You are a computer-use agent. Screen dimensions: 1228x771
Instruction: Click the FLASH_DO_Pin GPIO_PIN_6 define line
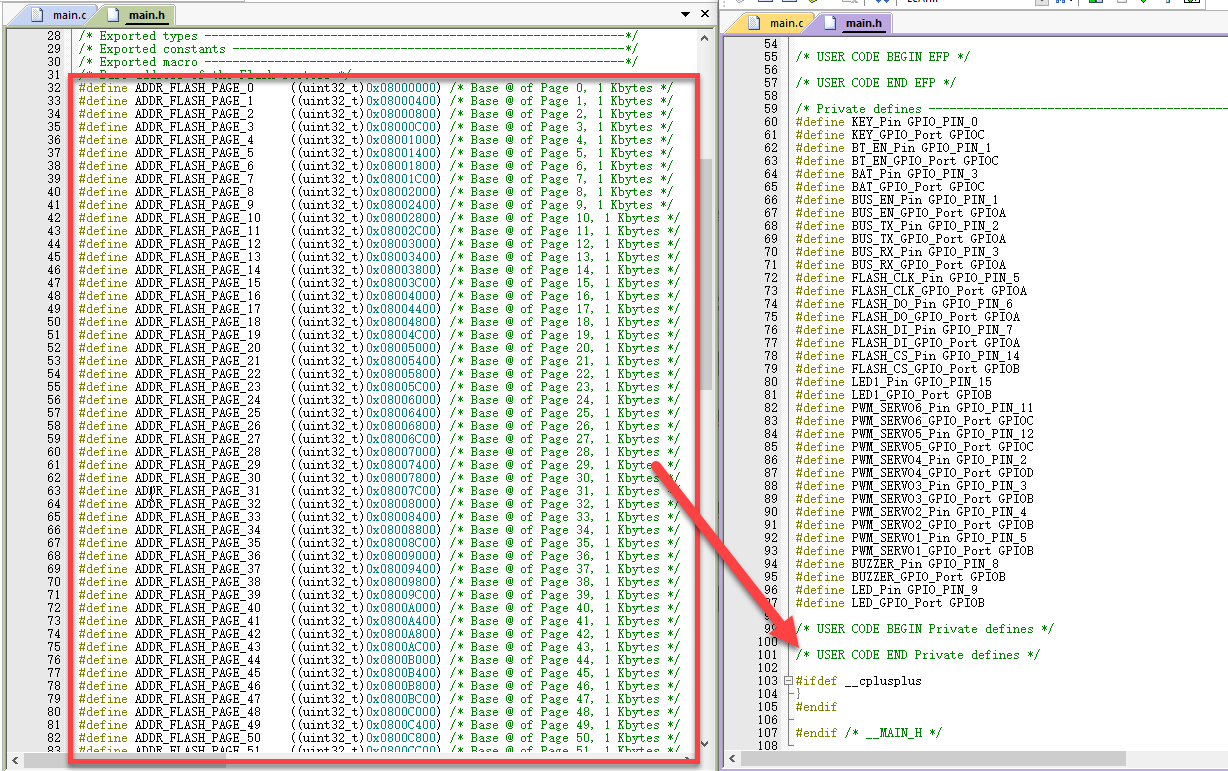[x=904, y=304]
